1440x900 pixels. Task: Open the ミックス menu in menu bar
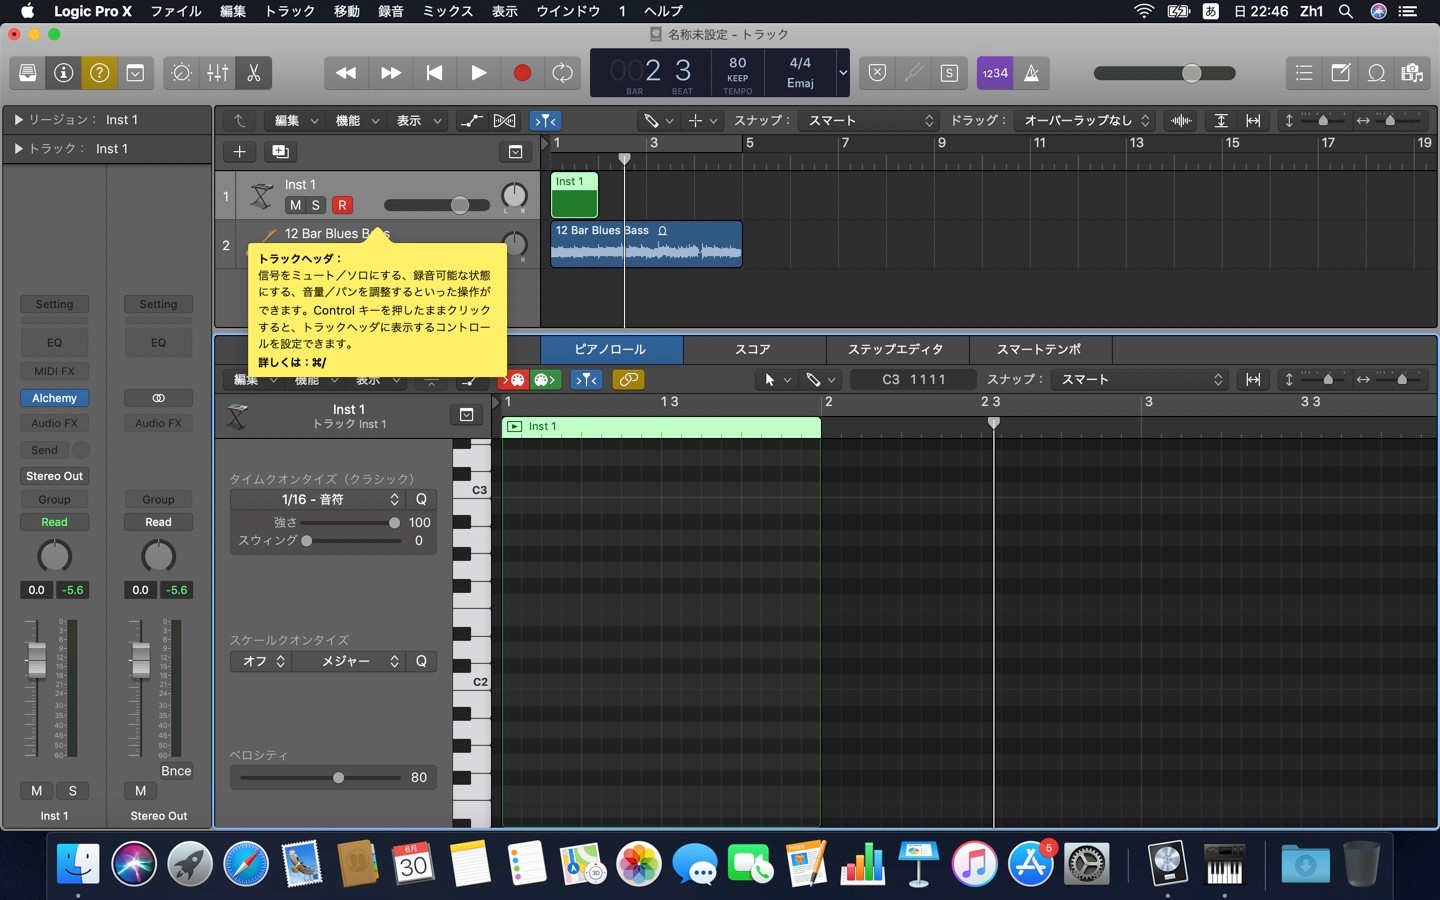click(x=447, y=11)
